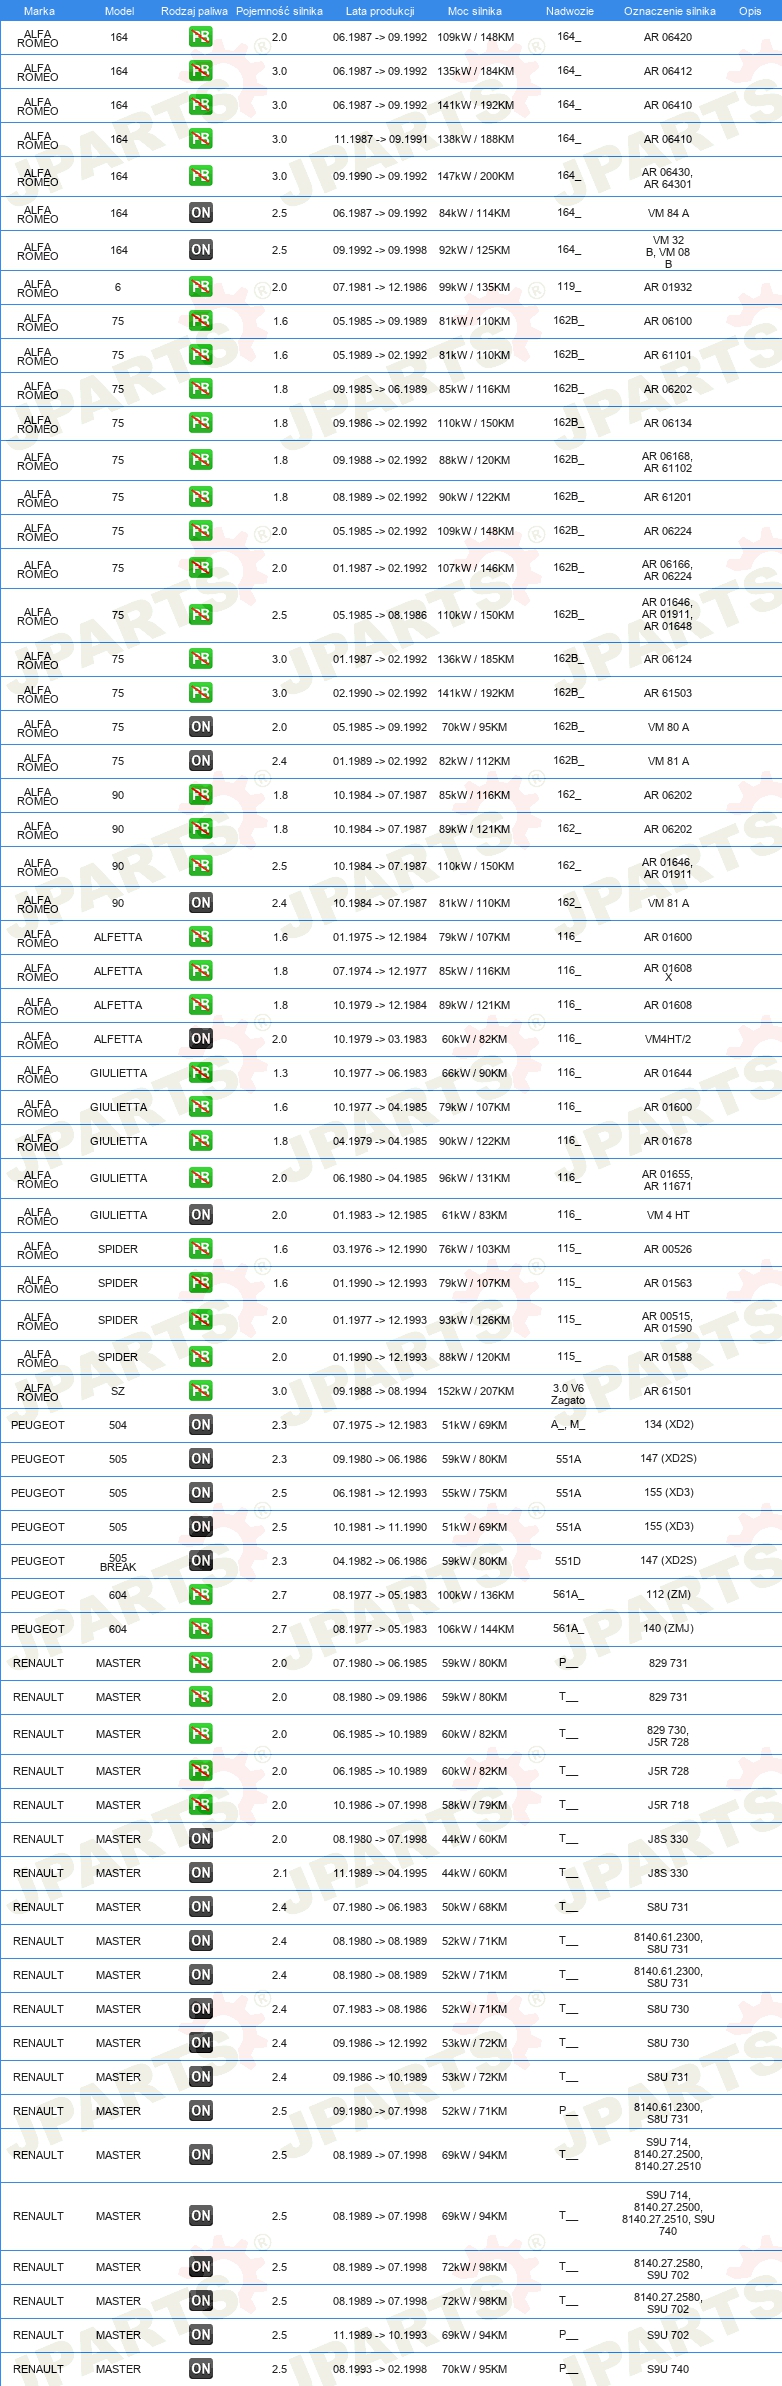
Task: Click the petrol icon in the 140 (ZMJ) row
Action: tap(201, 1629)
